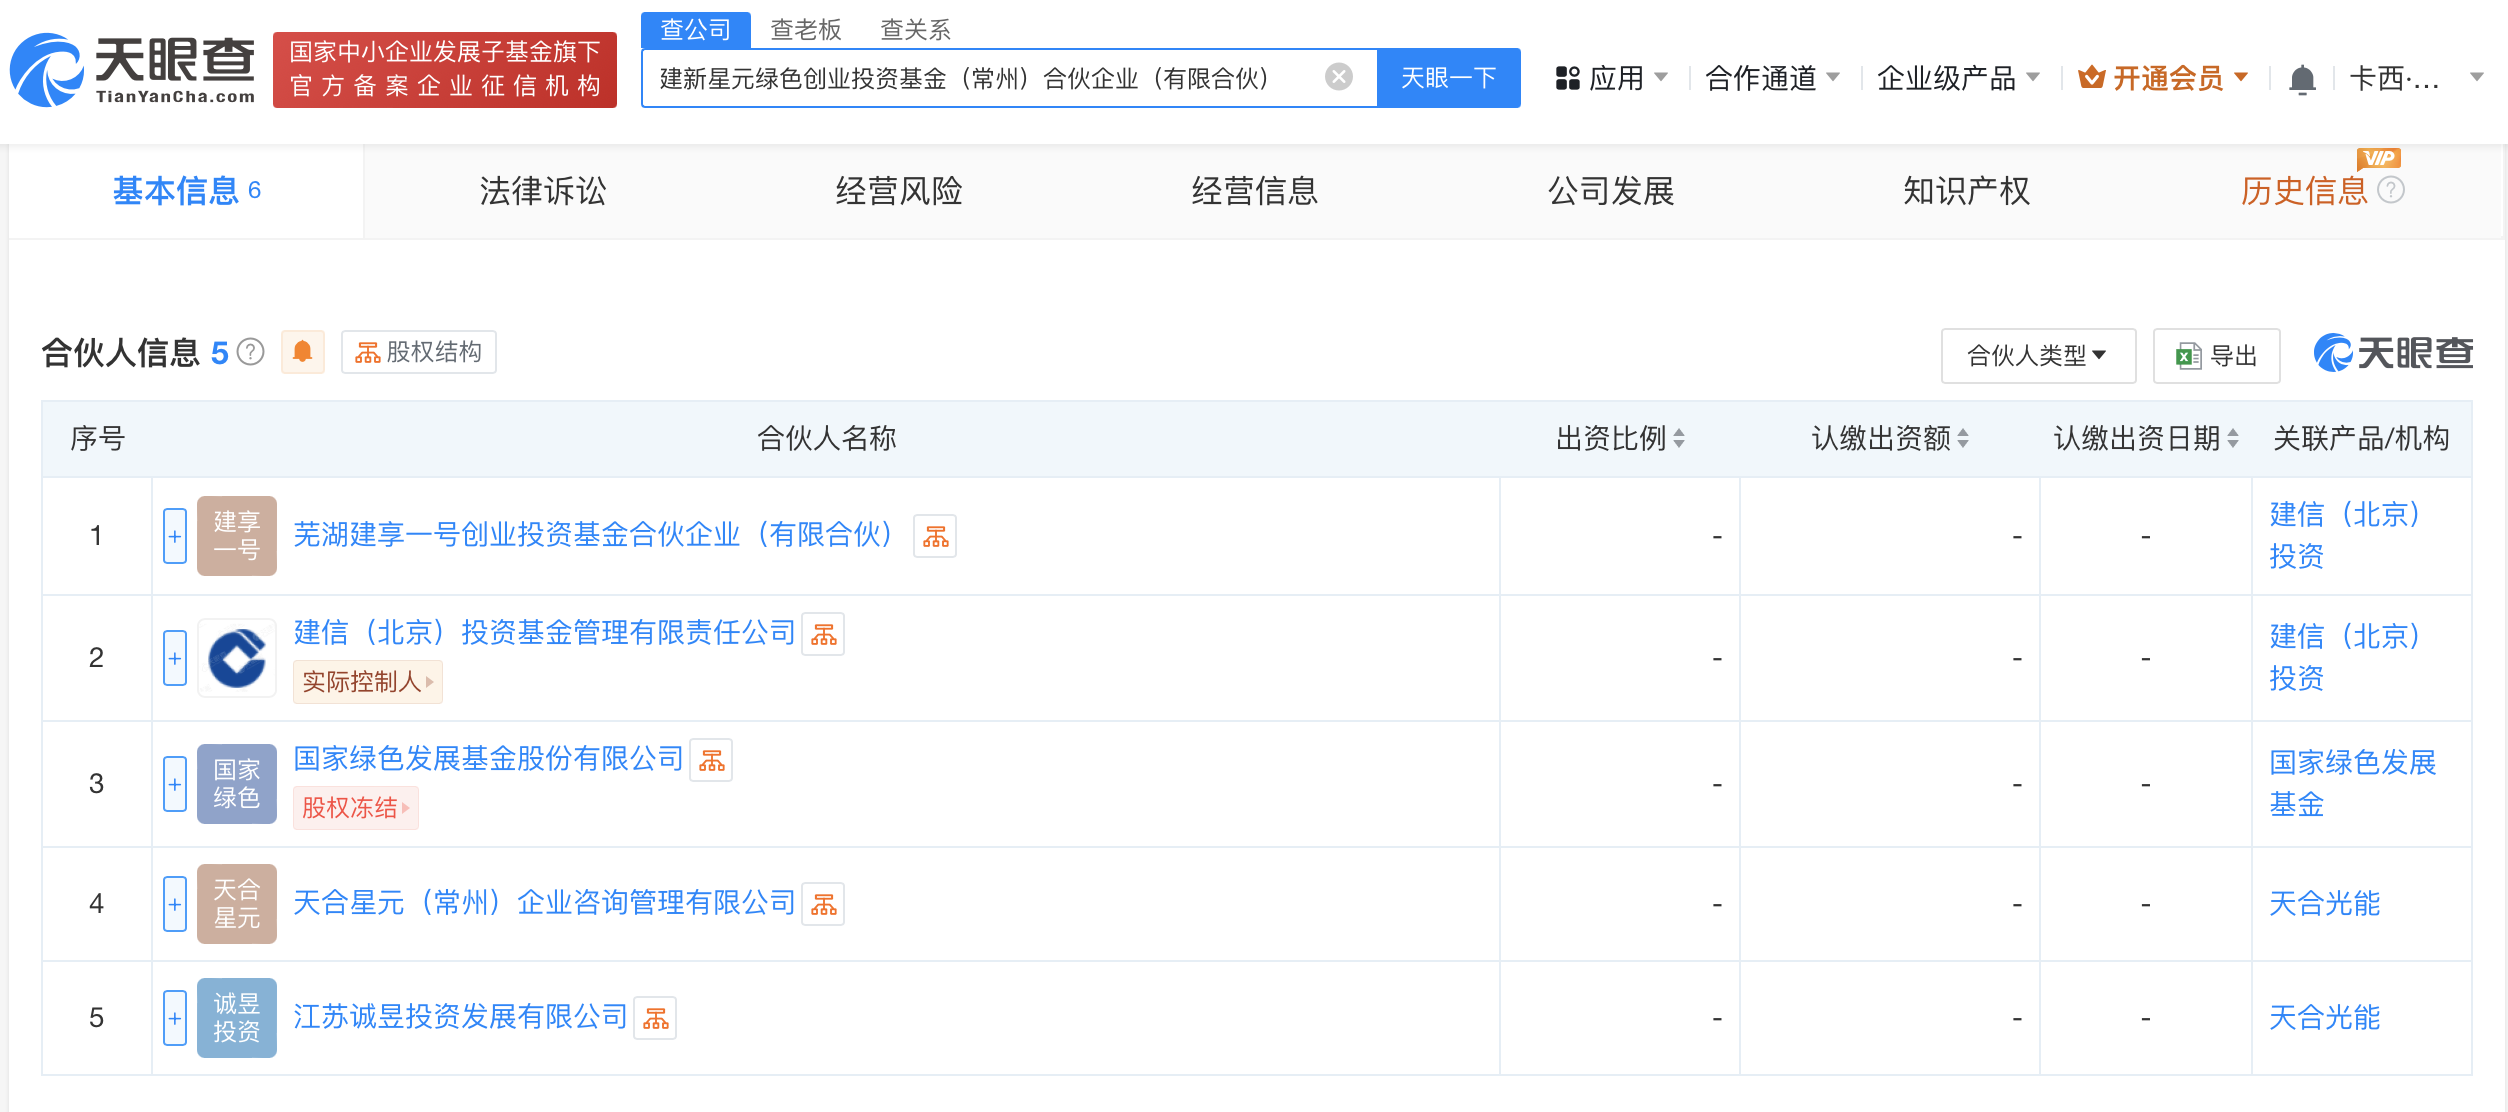Screen dimensions: 2508x1112
Task: Open equity chart icon for 天合星元
Action: (x=823, y=905)
